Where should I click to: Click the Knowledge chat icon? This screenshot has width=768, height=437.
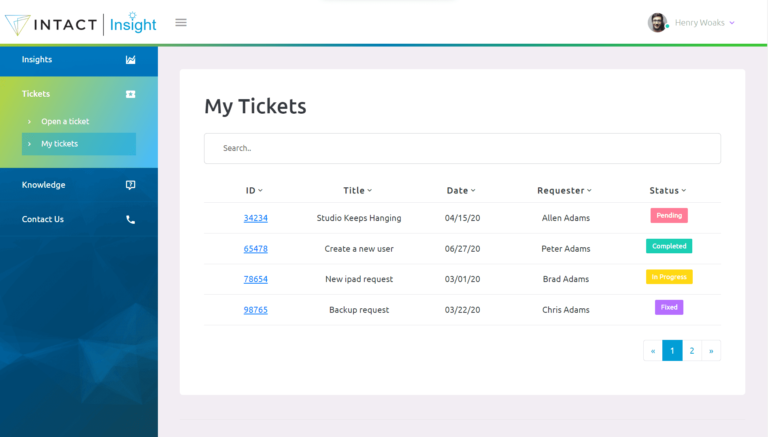[x=130, y=185]
